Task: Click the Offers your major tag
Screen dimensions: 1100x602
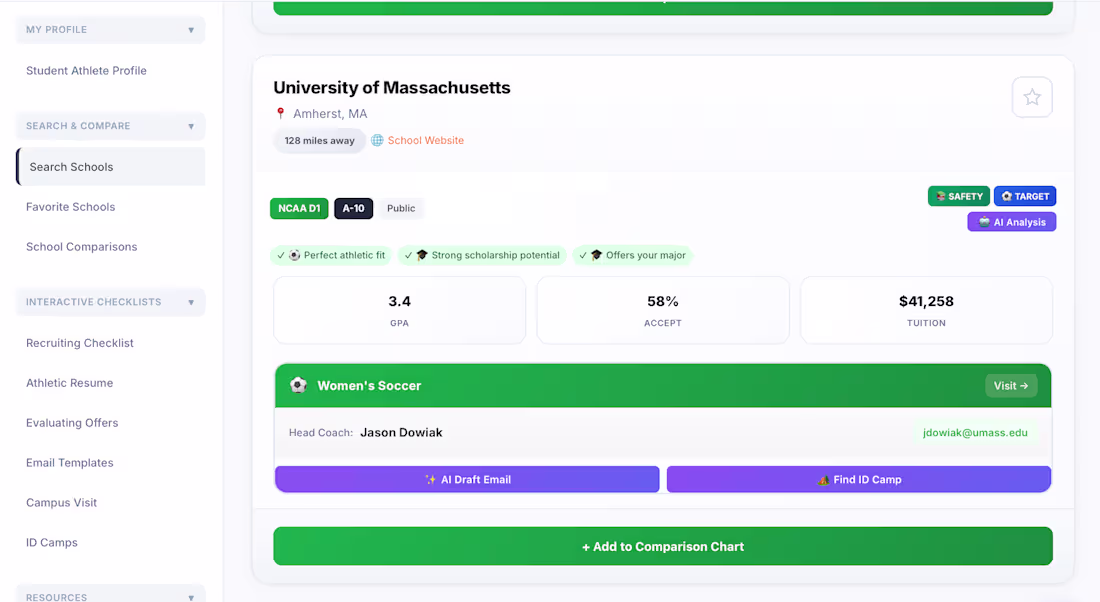Action: point(633,255)
